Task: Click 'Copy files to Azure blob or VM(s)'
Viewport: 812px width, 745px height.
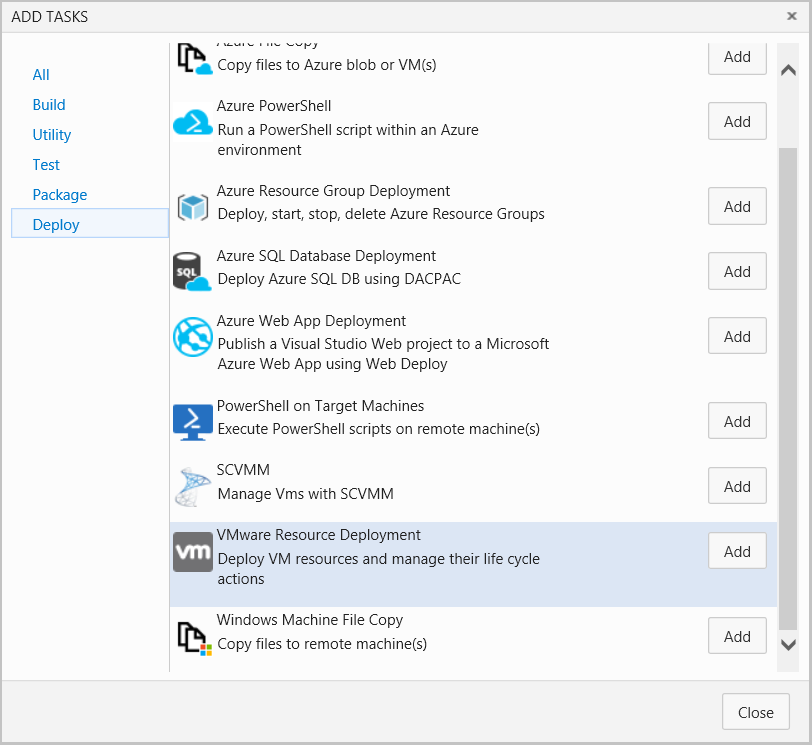Action: (x=327, y=65)
